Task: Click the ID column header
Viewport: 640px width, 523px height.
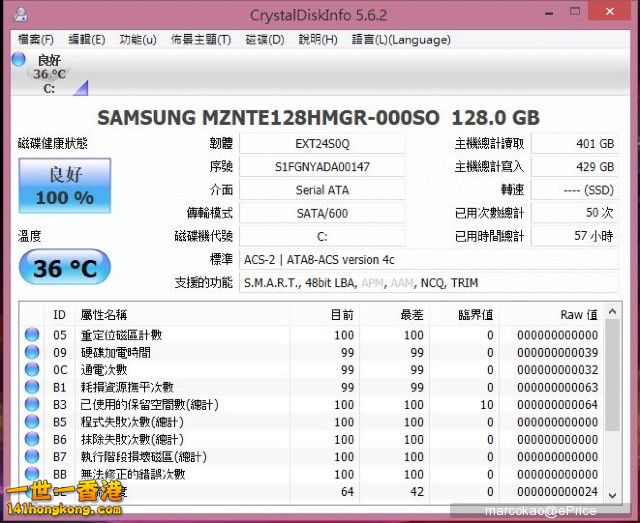Action: coord(60,314)
